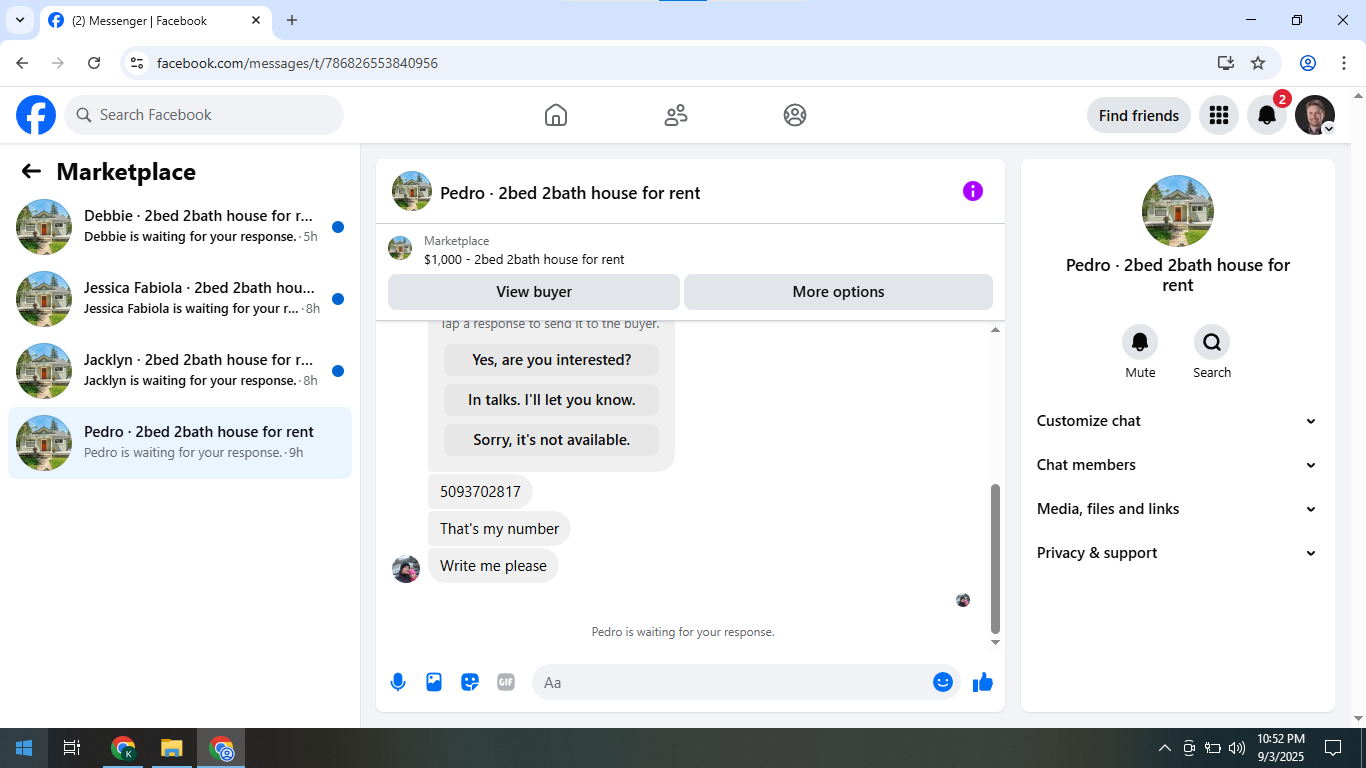Open listing thumbnail in Marketplace banner

click(400, 249)
